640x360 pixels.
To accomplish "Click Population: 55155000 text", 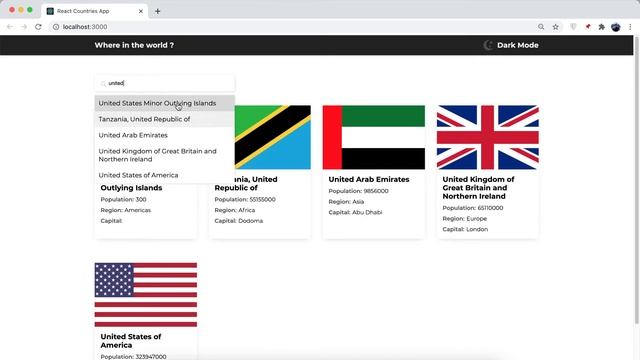I will [x=245, y=199].
